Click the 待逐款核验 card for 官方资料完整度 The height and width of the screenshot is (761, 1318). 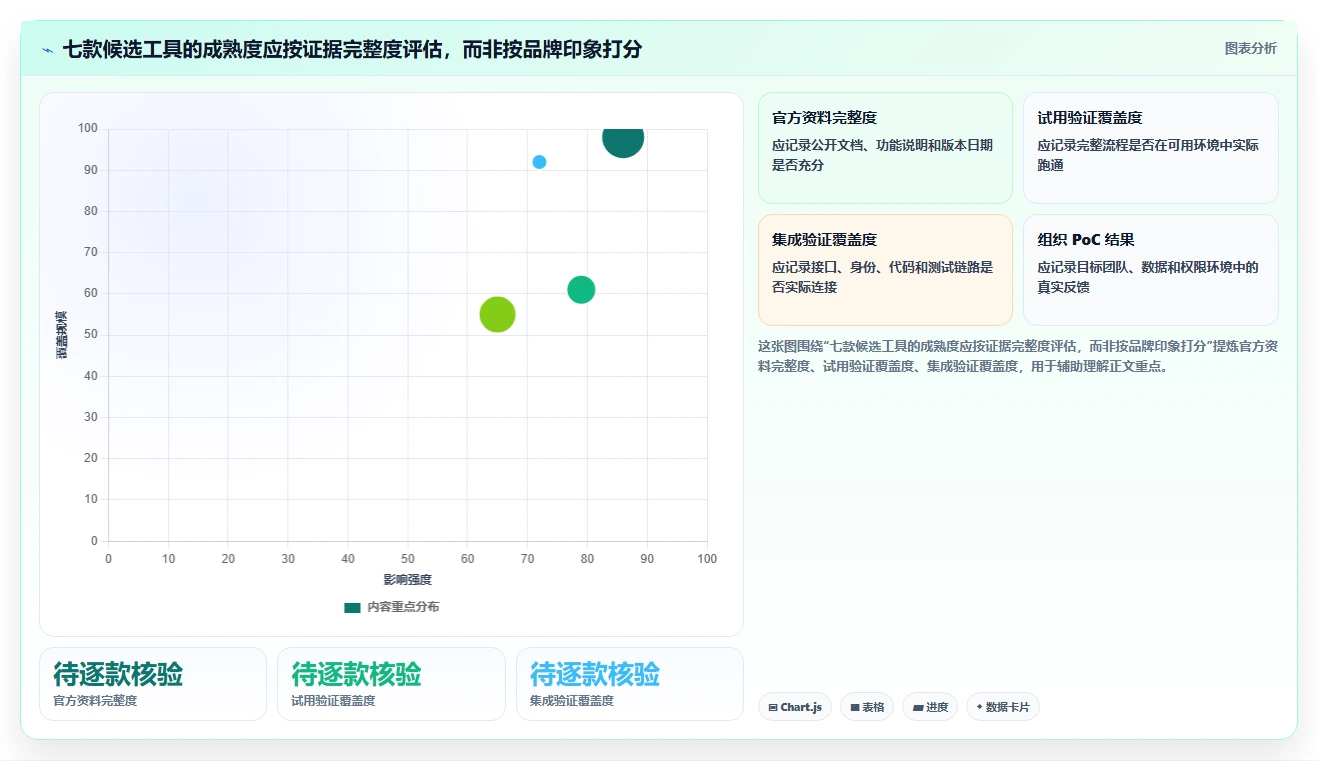point(153,684)
